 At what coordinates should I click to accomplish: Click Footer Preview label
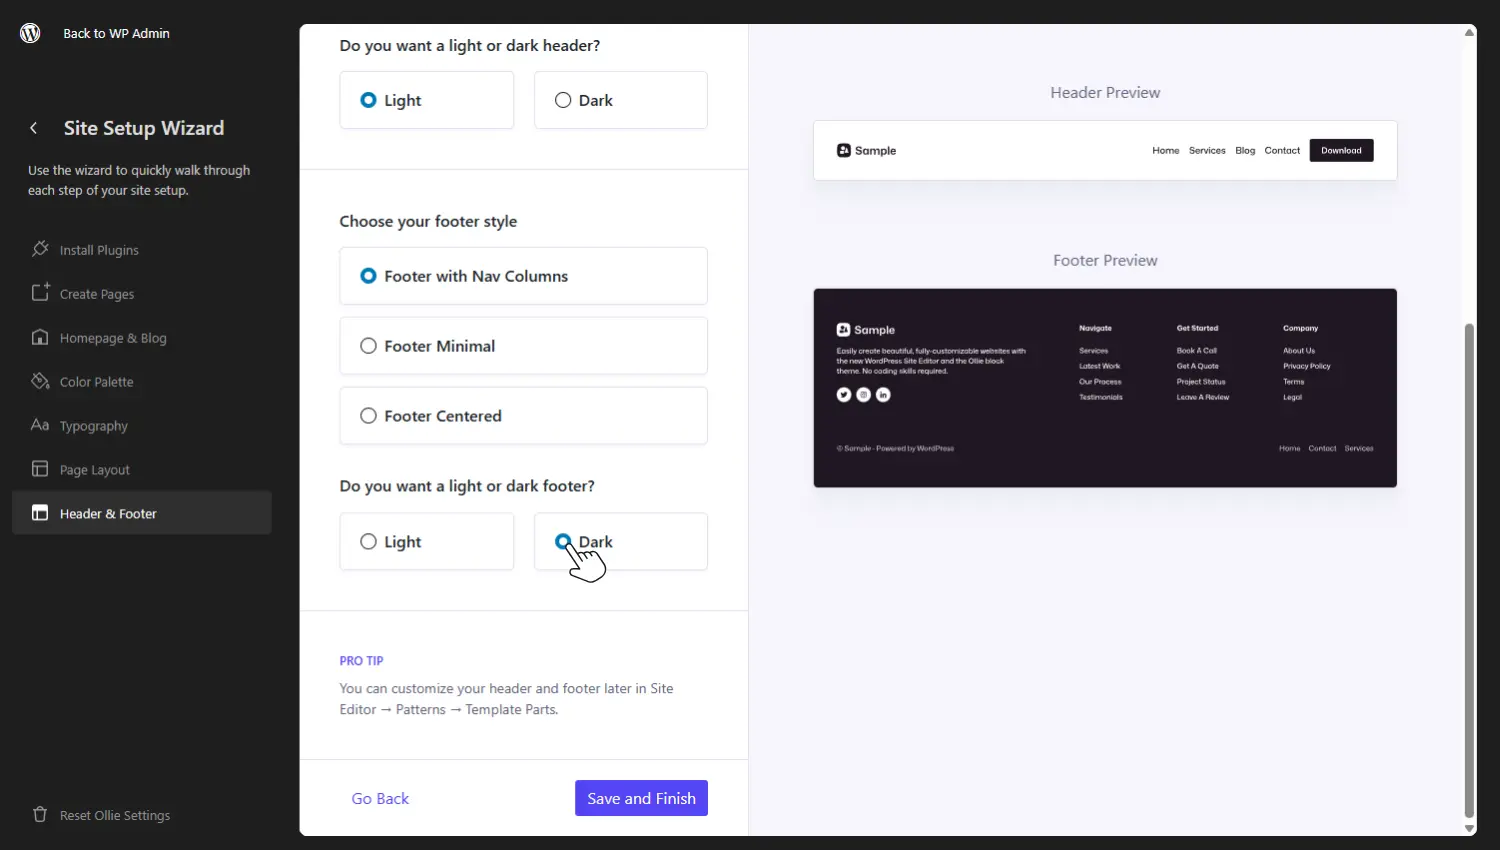pos(1105,260)
